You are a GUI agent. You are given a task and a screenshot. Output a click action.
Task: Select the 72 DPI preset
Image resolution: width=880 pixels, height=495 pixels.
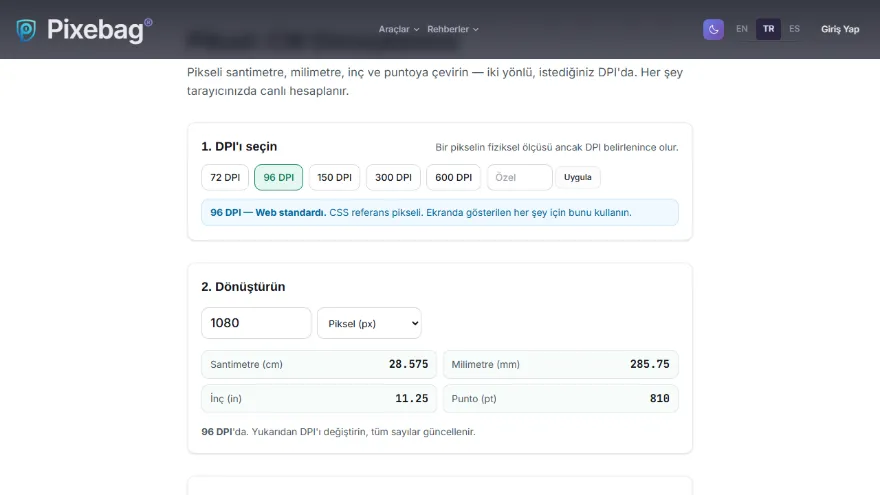[225, 177]
